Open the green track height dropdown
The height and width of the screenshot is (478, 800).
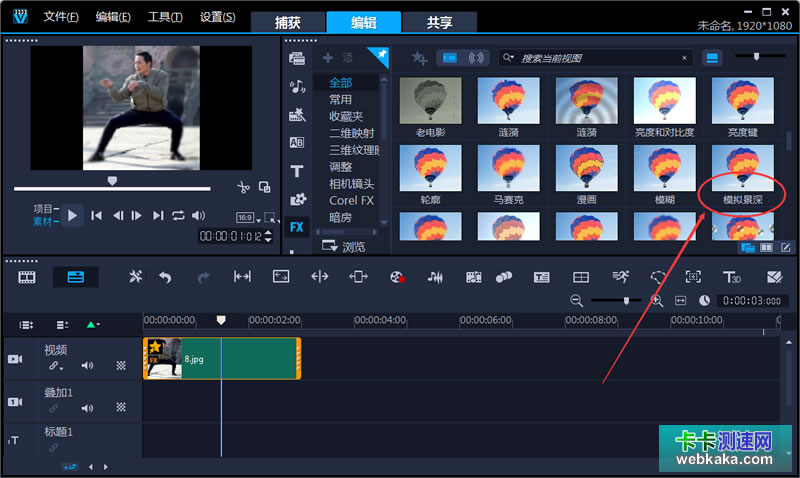click(94, 325)
